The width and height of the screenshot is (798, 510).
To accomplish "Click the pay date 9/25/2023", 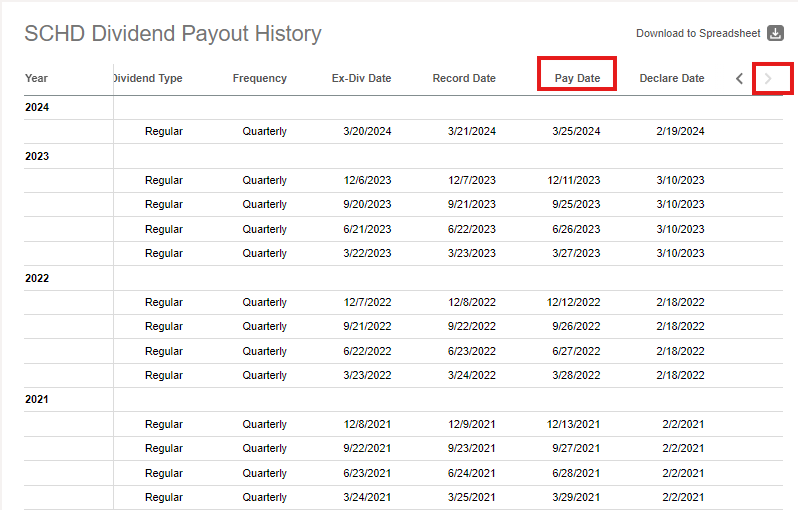I will pyautogui.click(x=576, y=204).
